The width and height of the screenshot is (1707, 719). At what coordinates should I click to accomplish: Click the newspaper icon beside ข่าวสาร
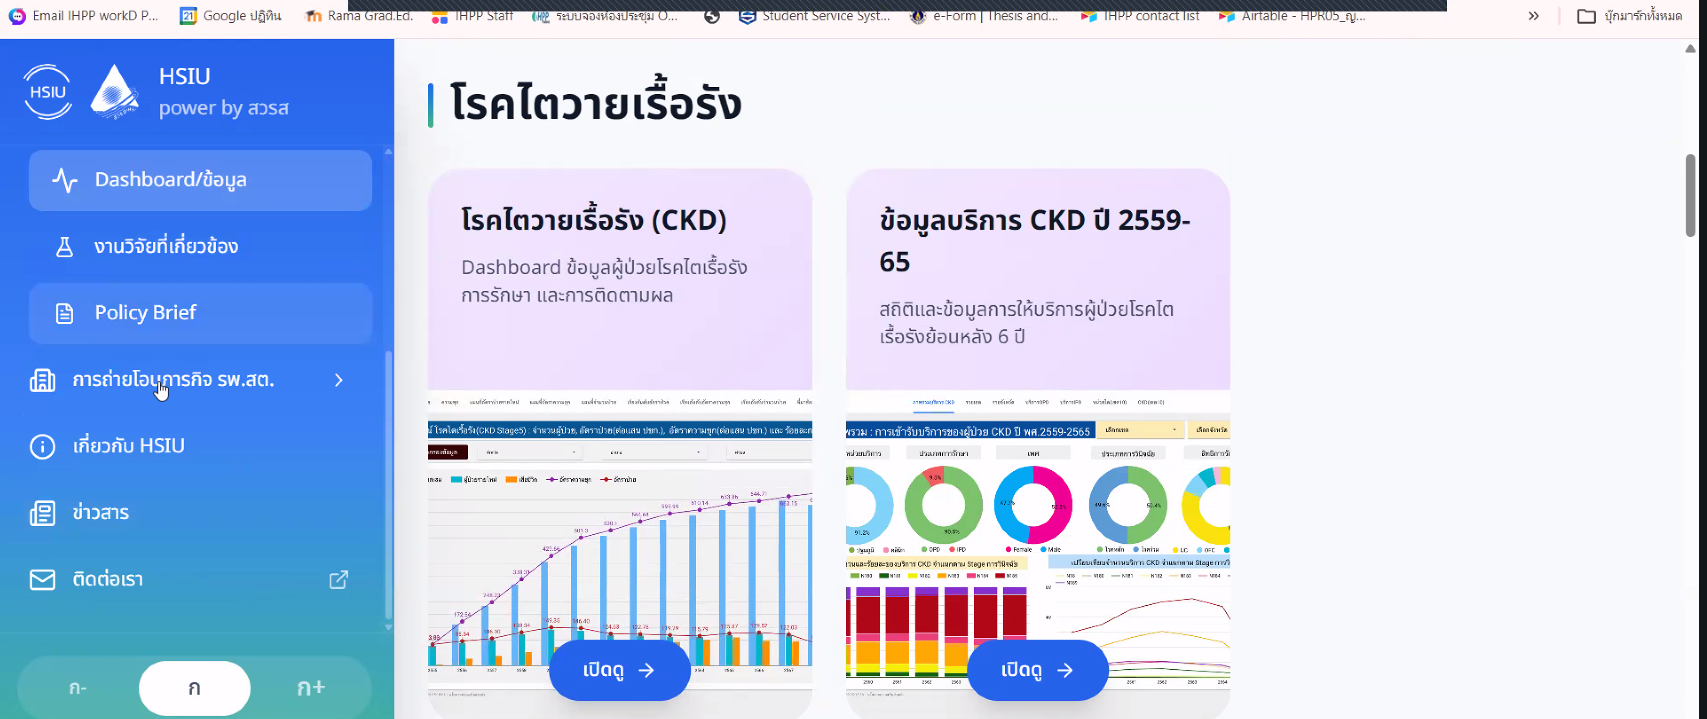pyautogui.click(x=42, y=513)
